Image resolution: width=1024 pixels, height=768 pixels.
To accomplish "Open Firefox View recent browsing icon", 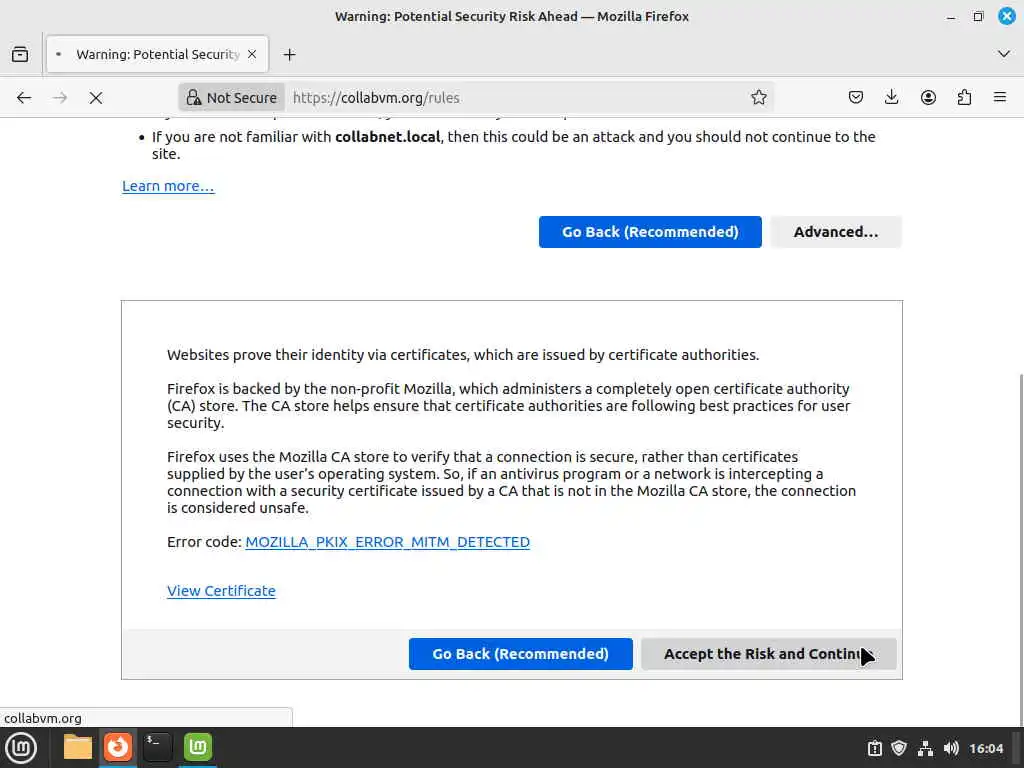I will 20,54.
